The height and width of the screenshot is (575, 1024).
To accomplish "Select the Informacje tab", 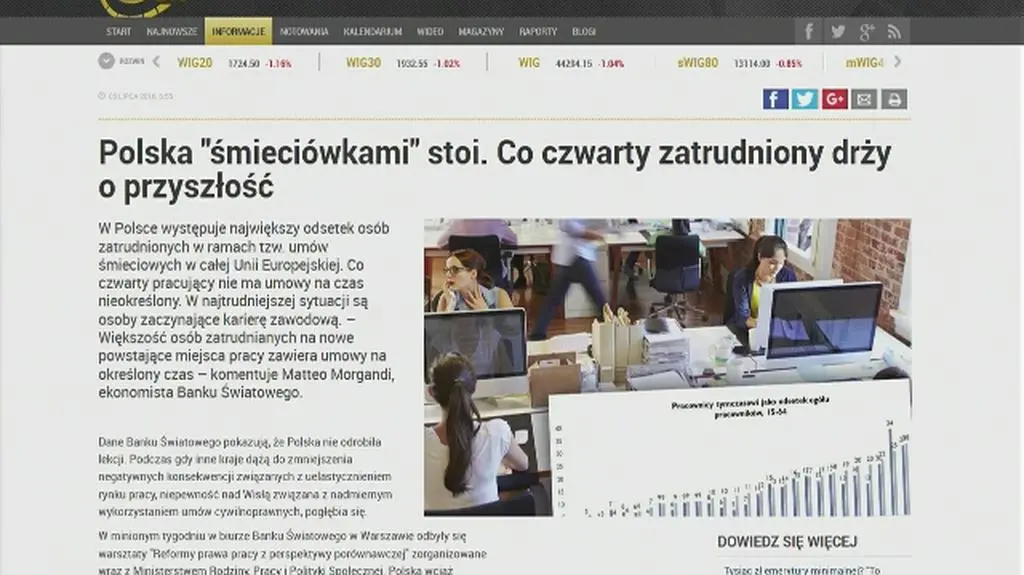I will coord(238,32).
